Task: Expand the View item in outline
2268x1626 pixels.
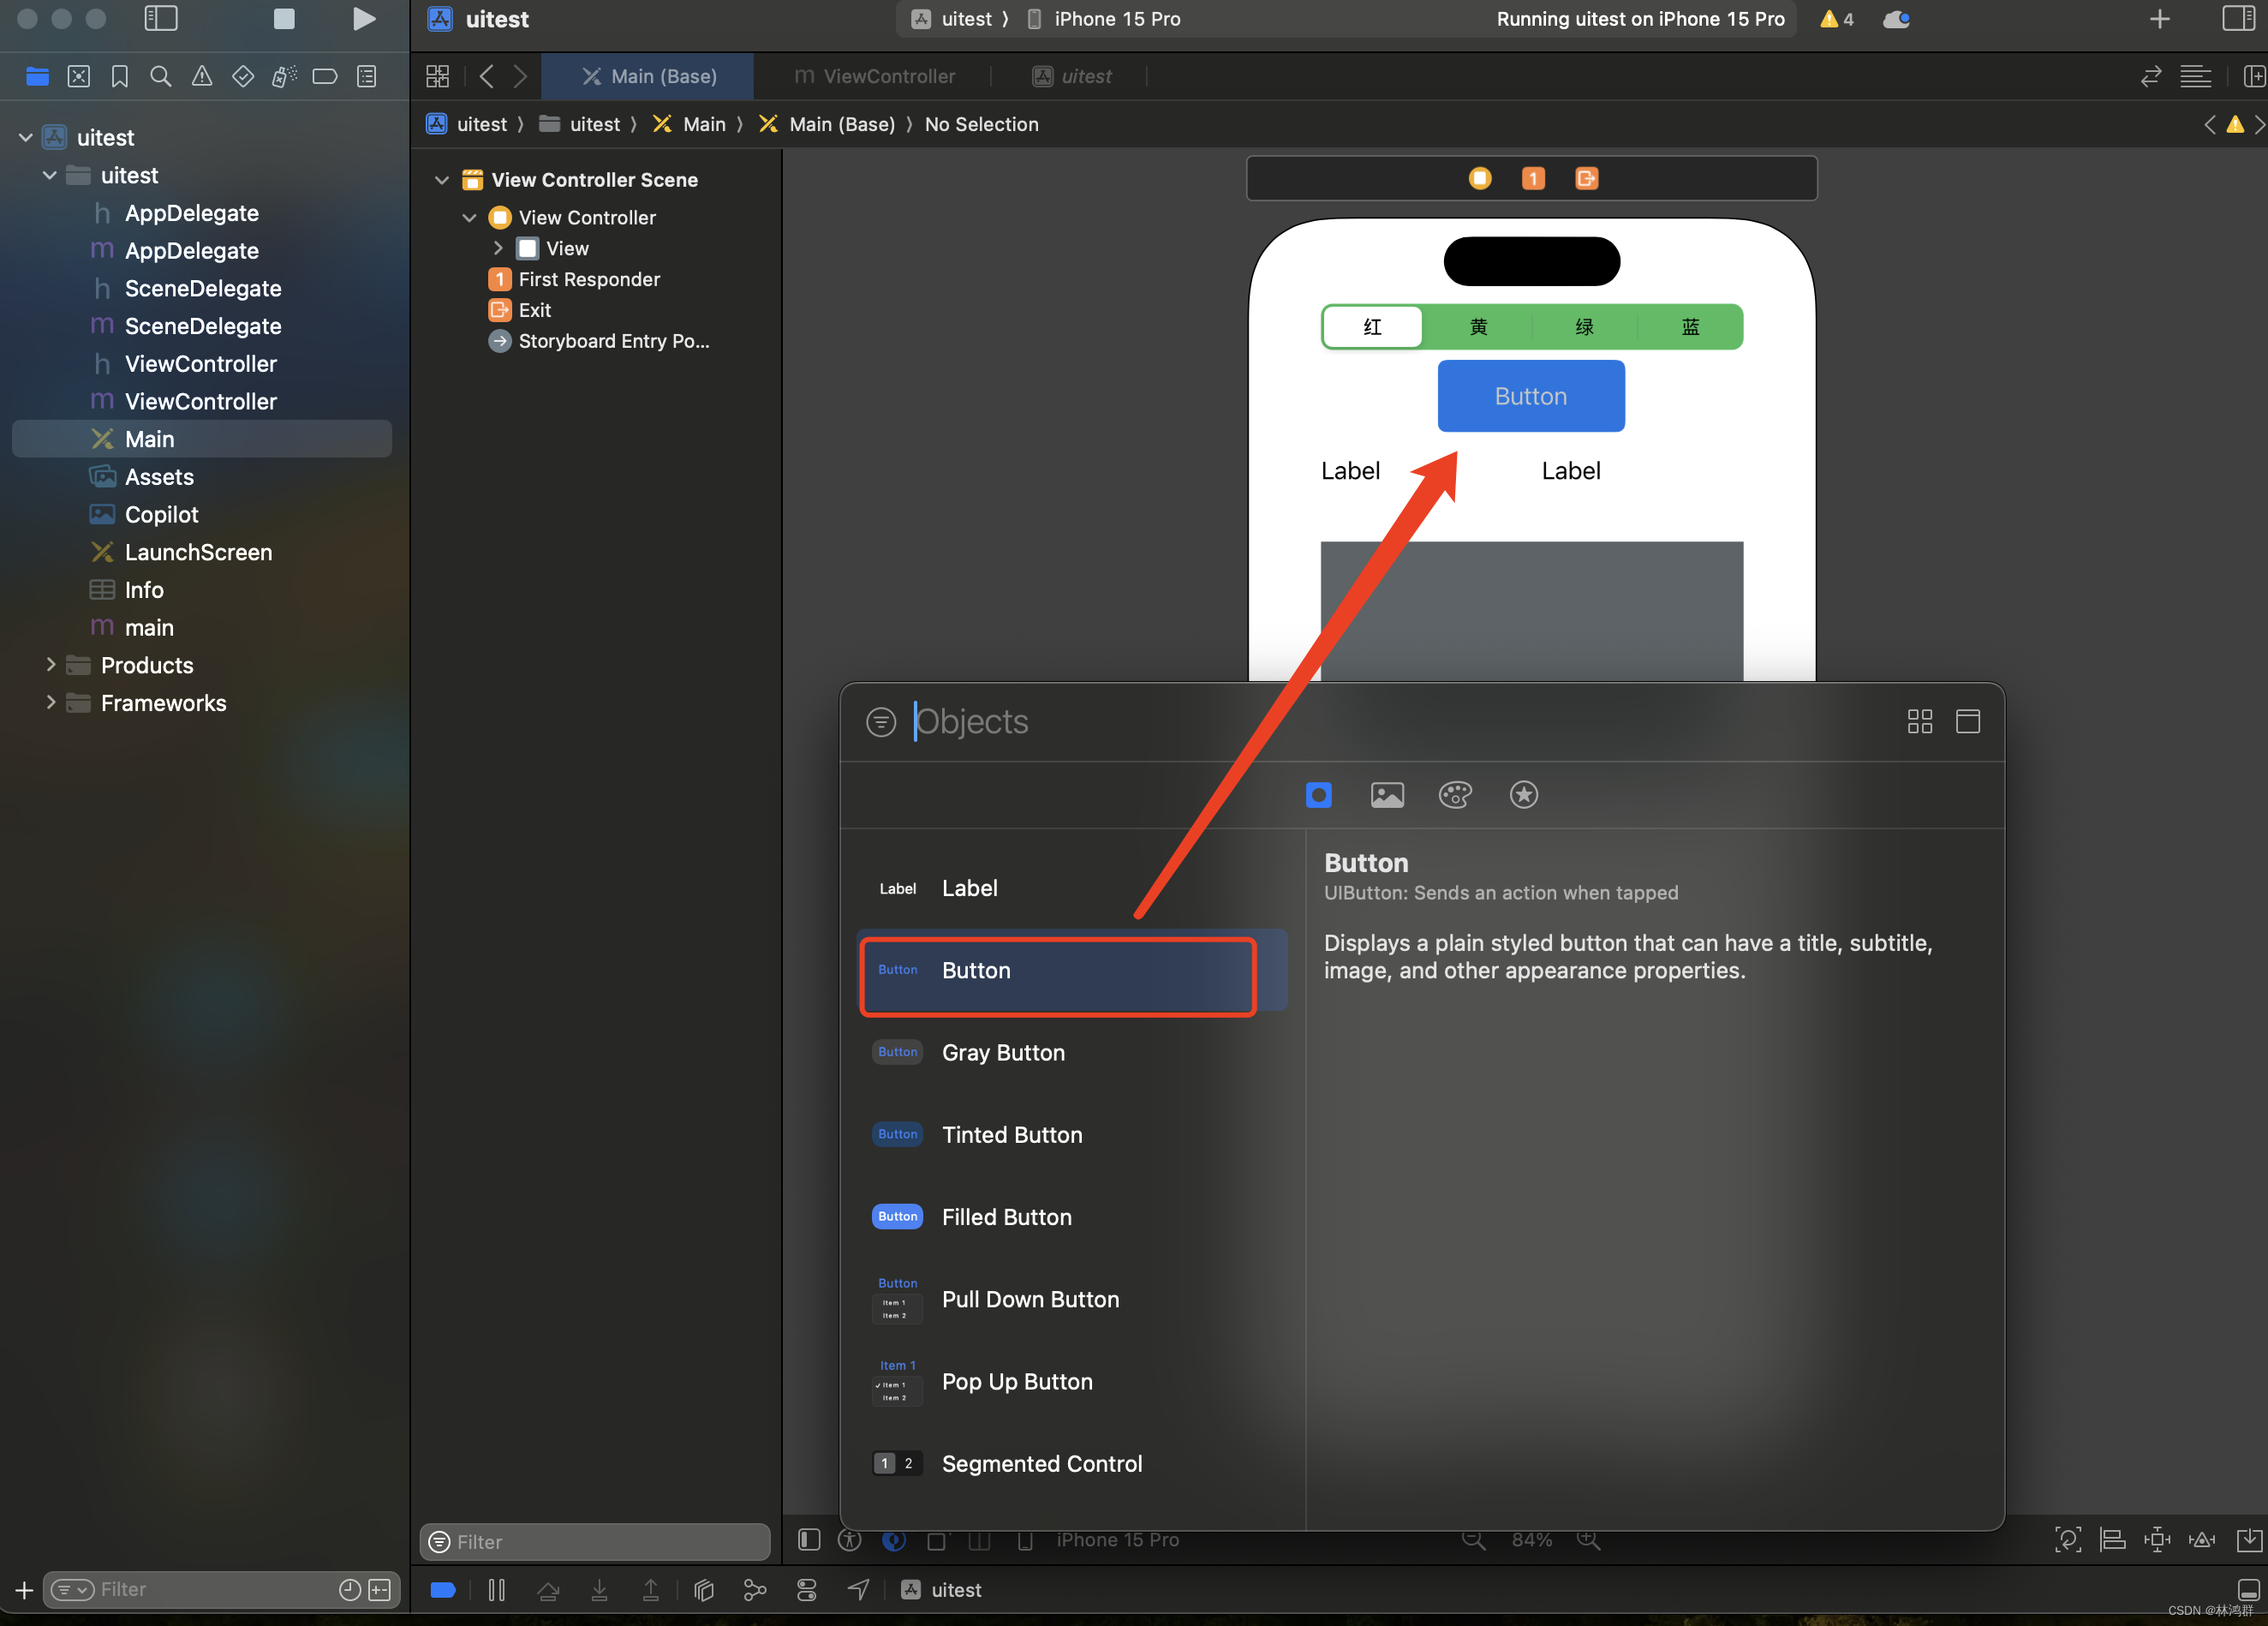Action: click(497, 248)
